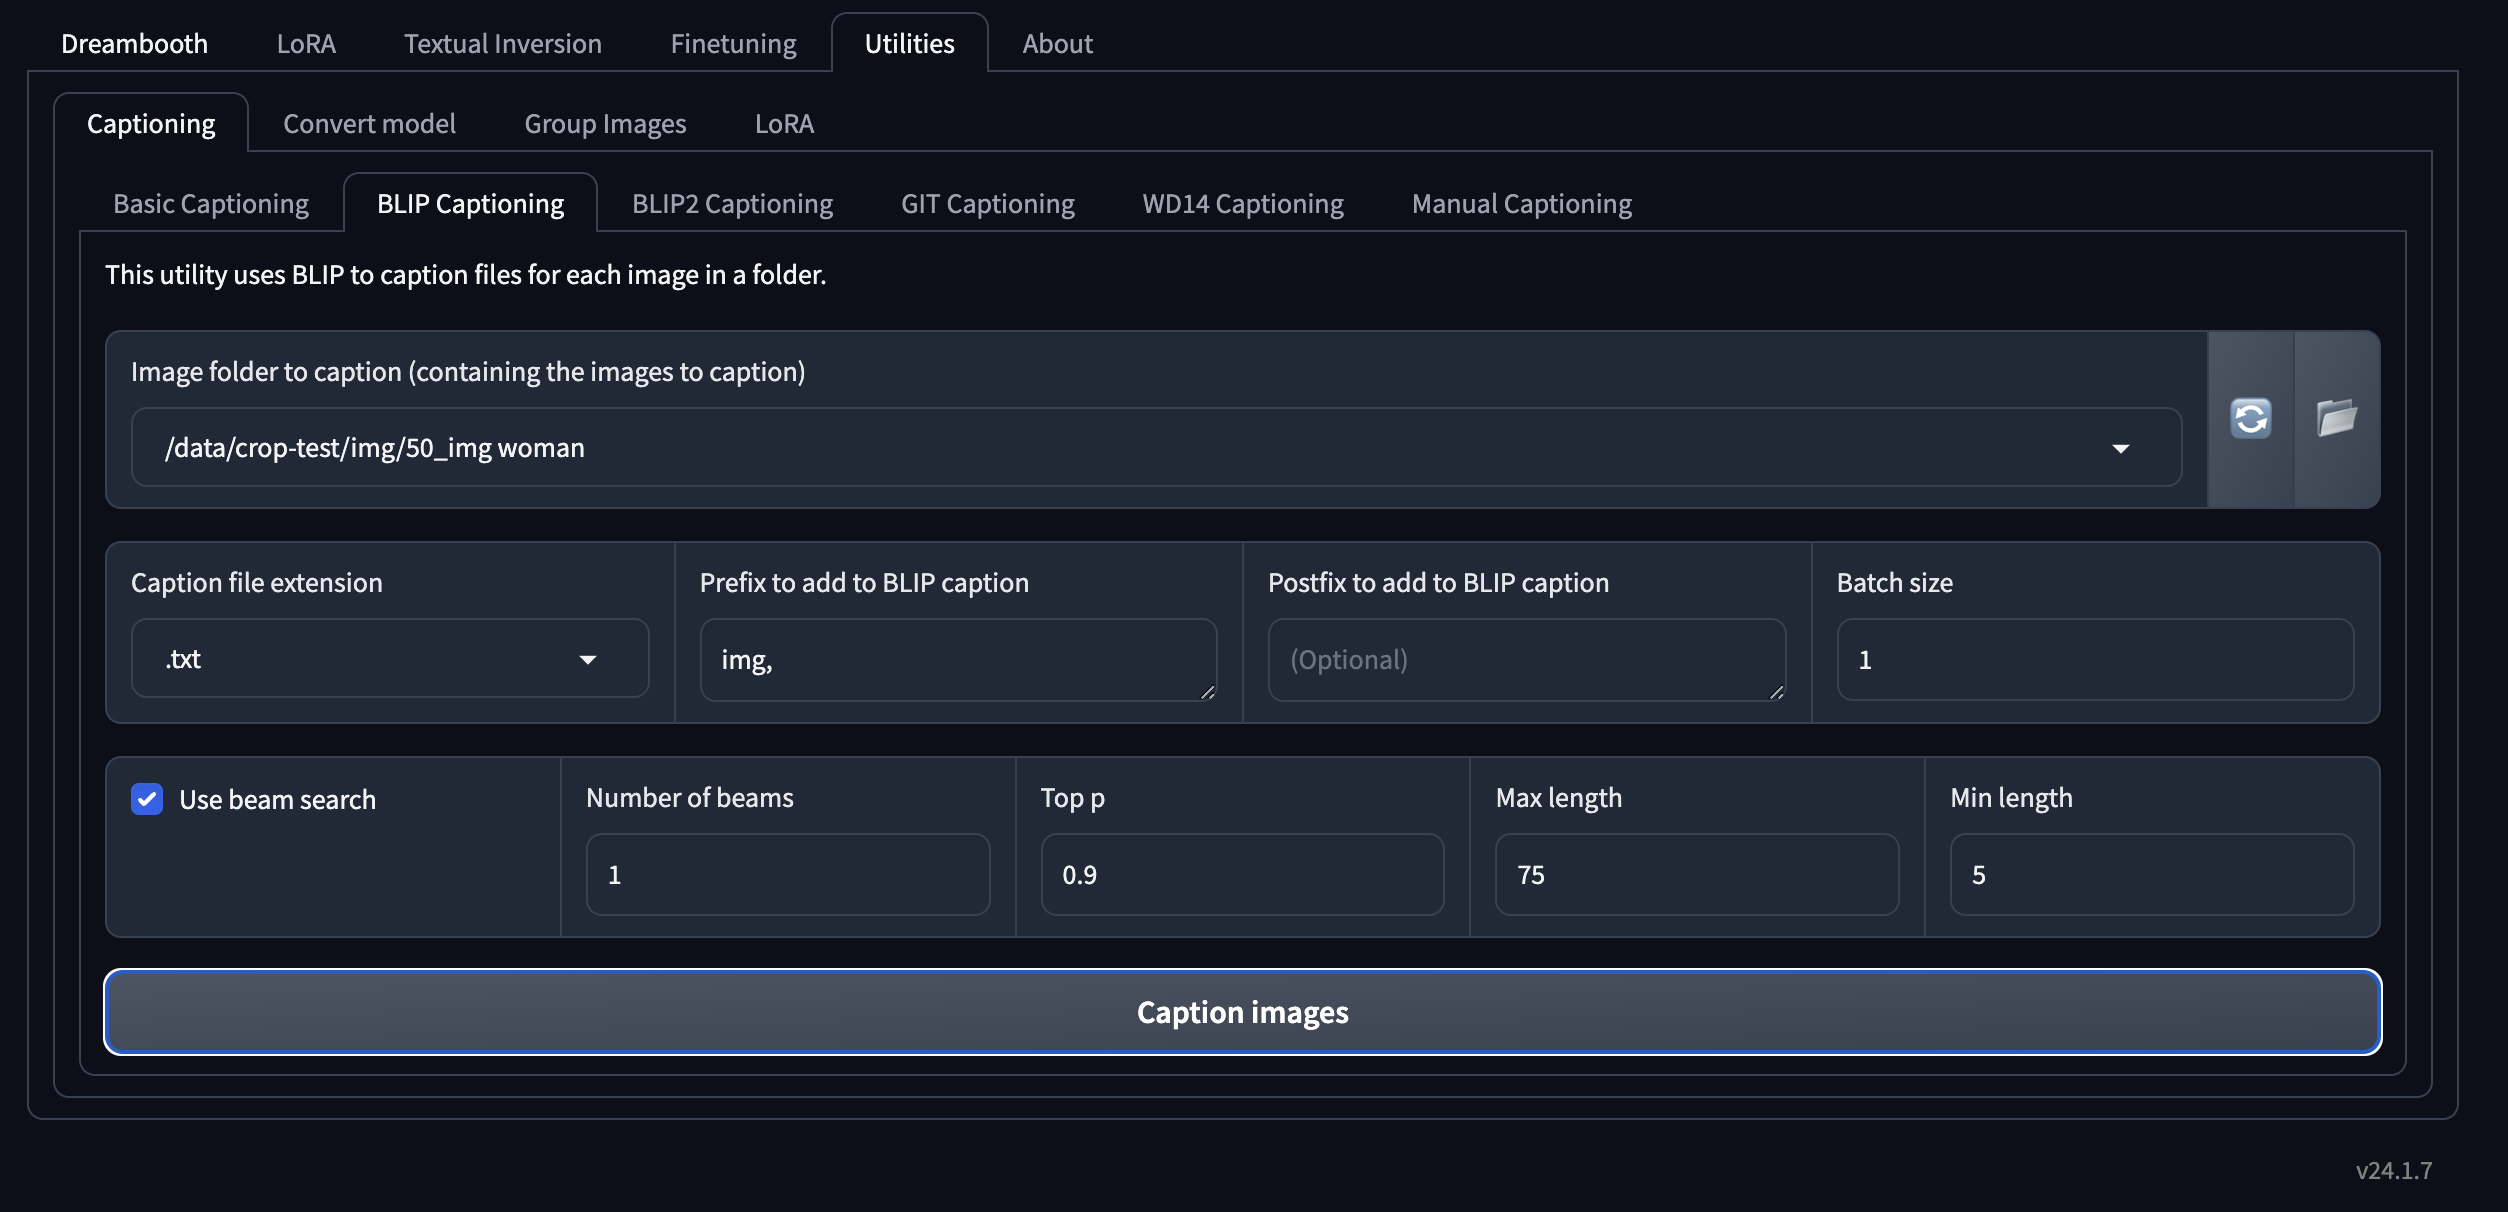Switch to GIT Captioning tab
Image resolution: width=2508 pixels, height=1212 pixels.
point(987,201)
